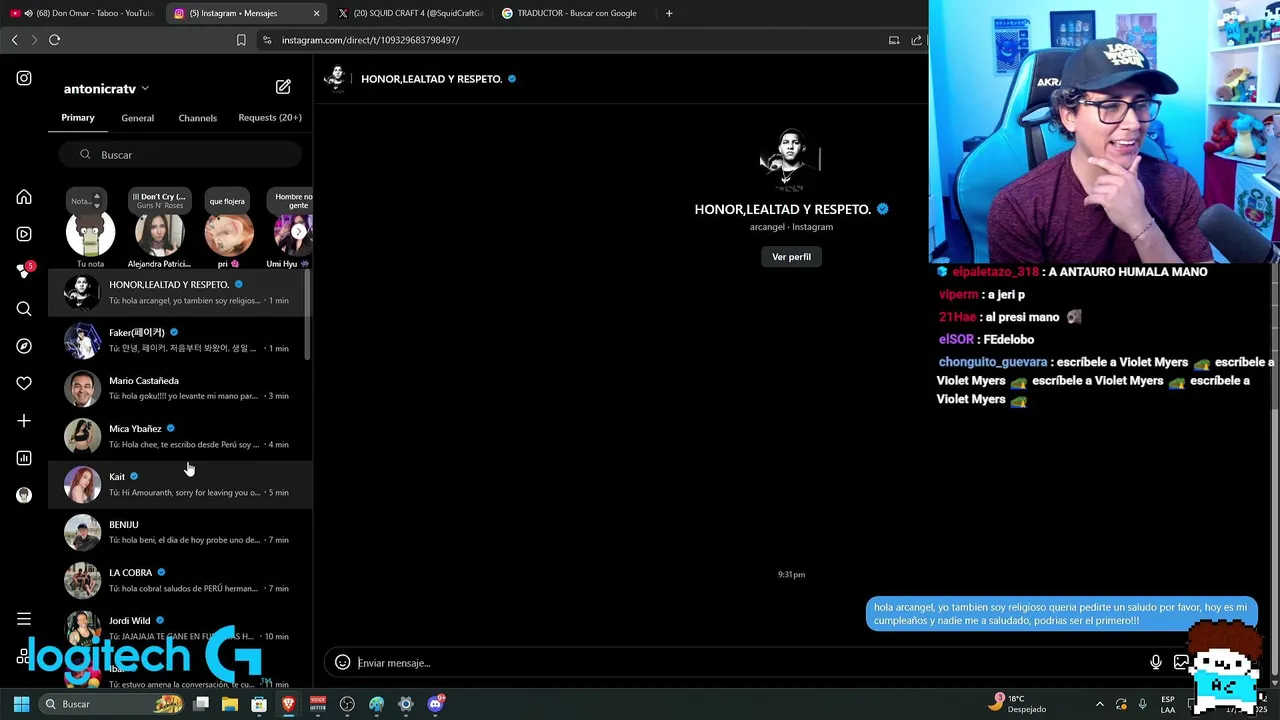Open site settings icon beside the URL
This screenshot has height=720, width=1280.
coord(267,40)
